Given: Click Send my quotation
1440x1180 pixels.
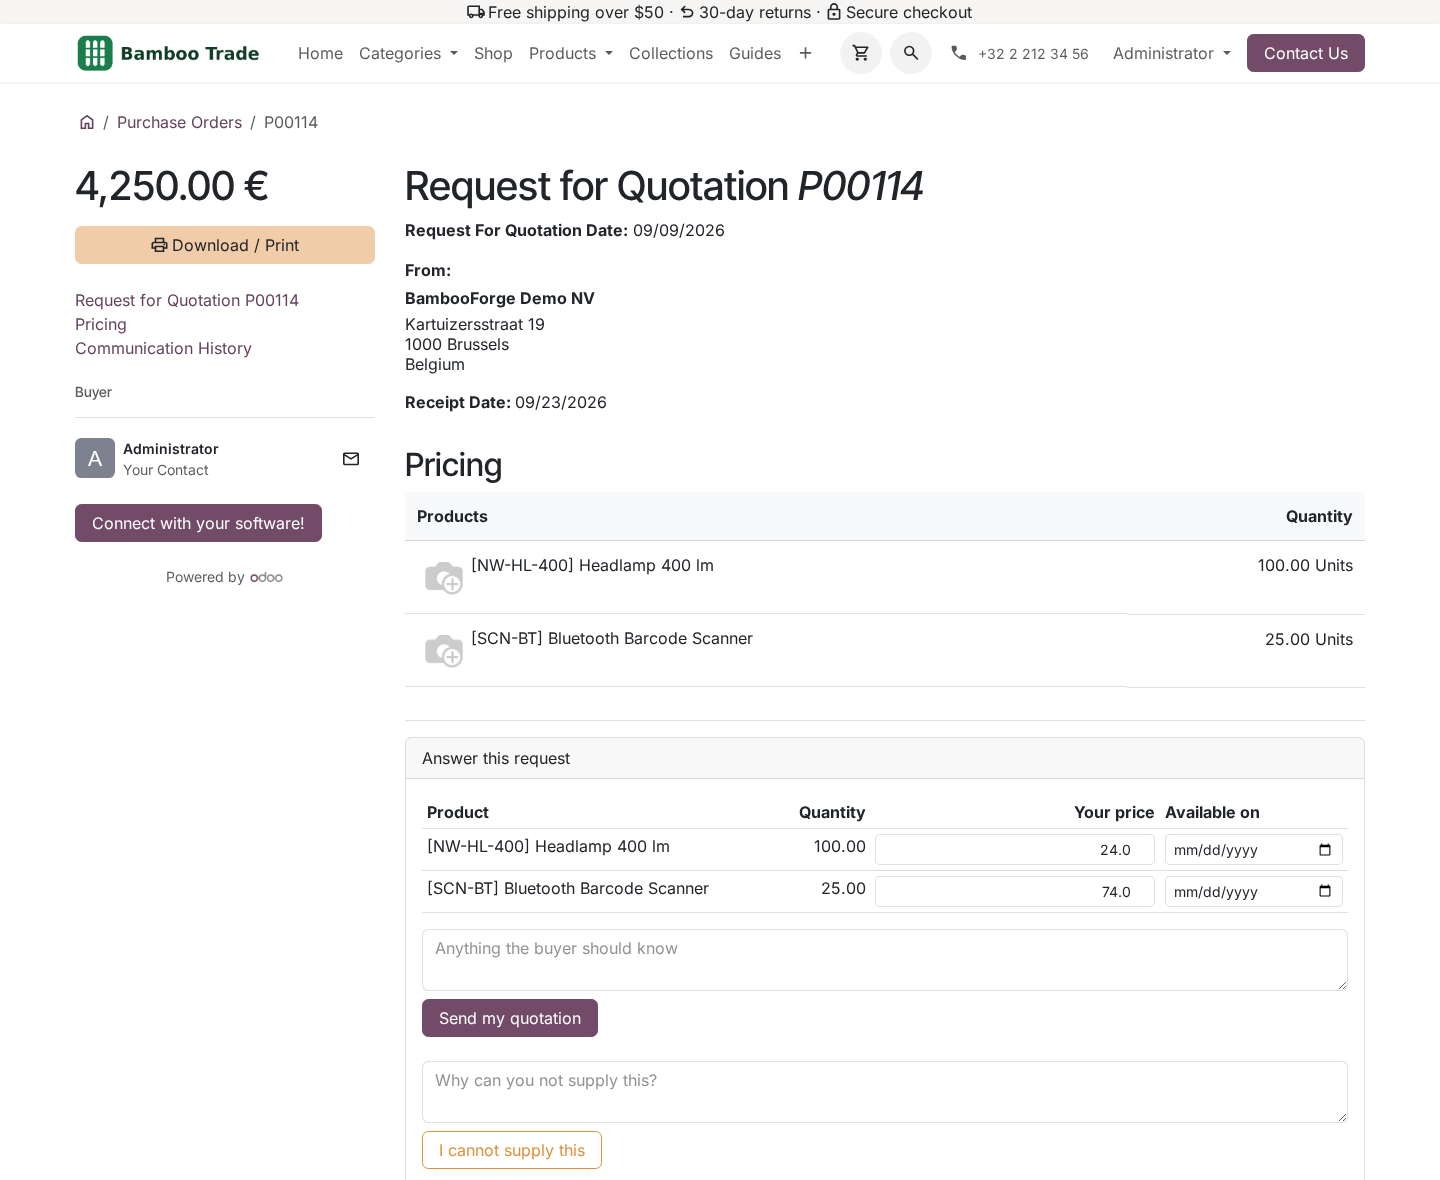Looking at the screenshot, I should coord(510,1018).
